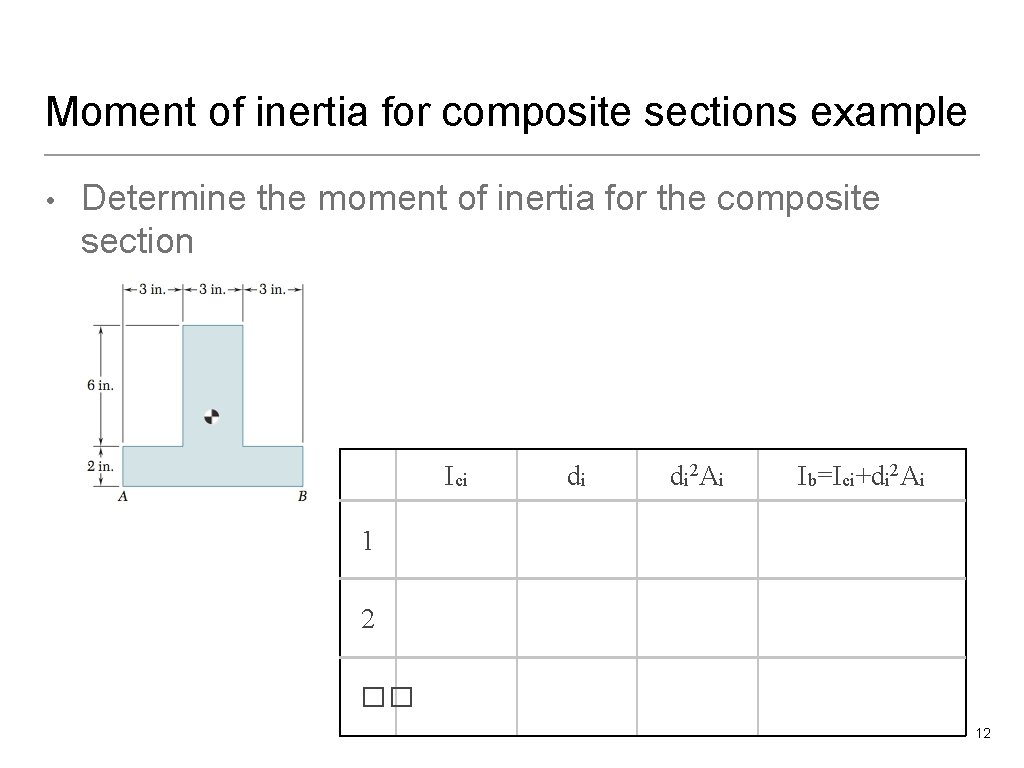The image size is (1024, 768).
Task: Click the leftmost "3 in." width dimension
Action: point(152,290)
